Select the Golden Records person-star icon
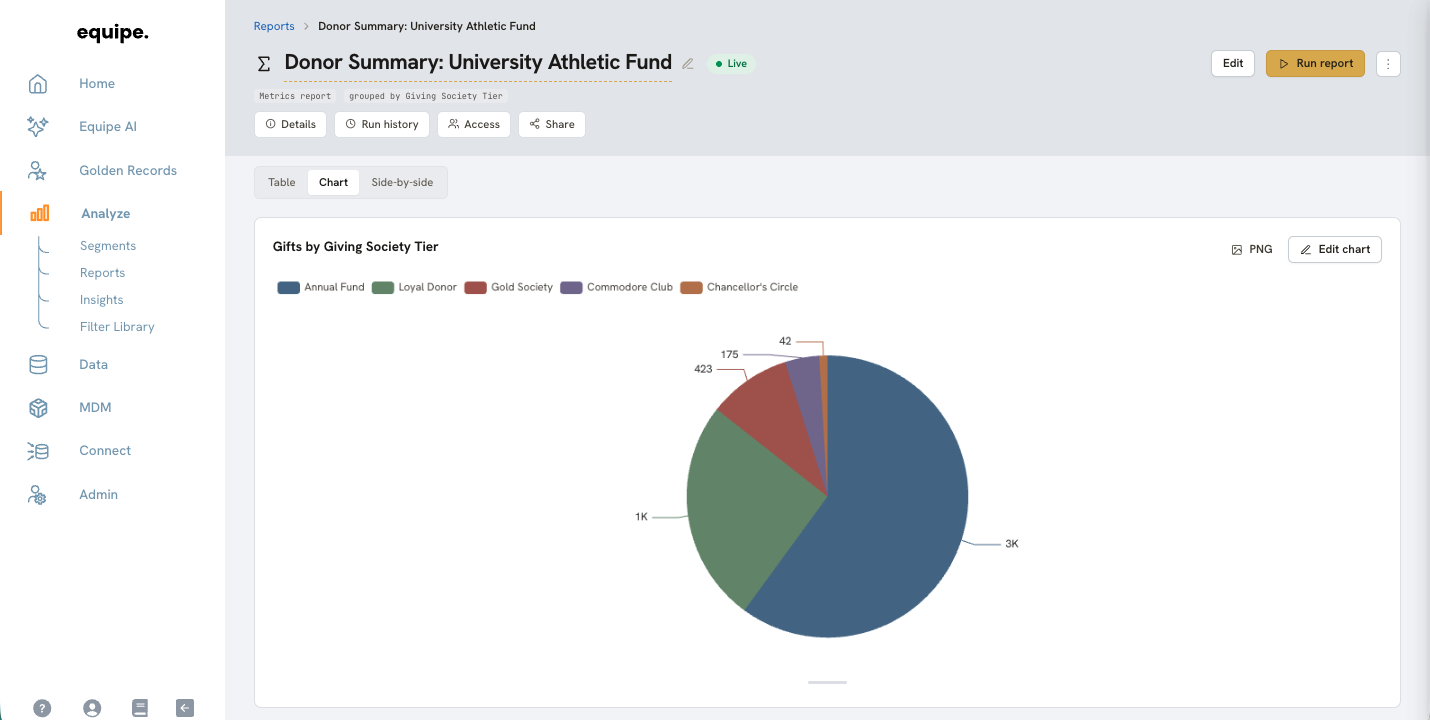This screenshot has width=1430, height=720. tap(38, 171)
